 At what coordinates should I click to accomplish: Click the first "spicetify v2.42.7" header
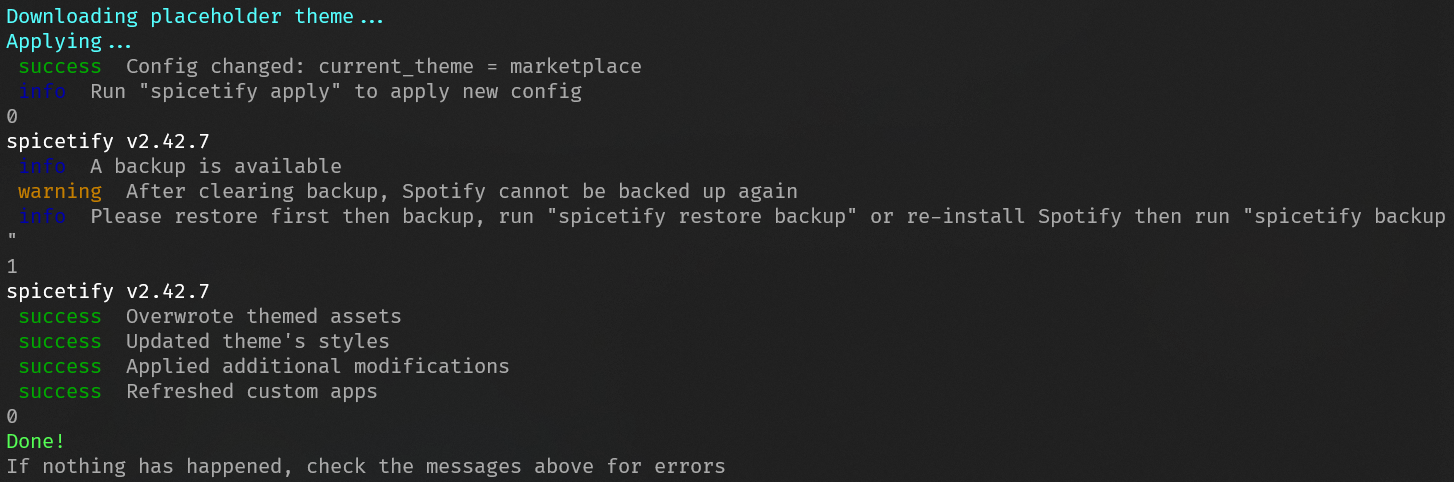[x=108, y=142]
